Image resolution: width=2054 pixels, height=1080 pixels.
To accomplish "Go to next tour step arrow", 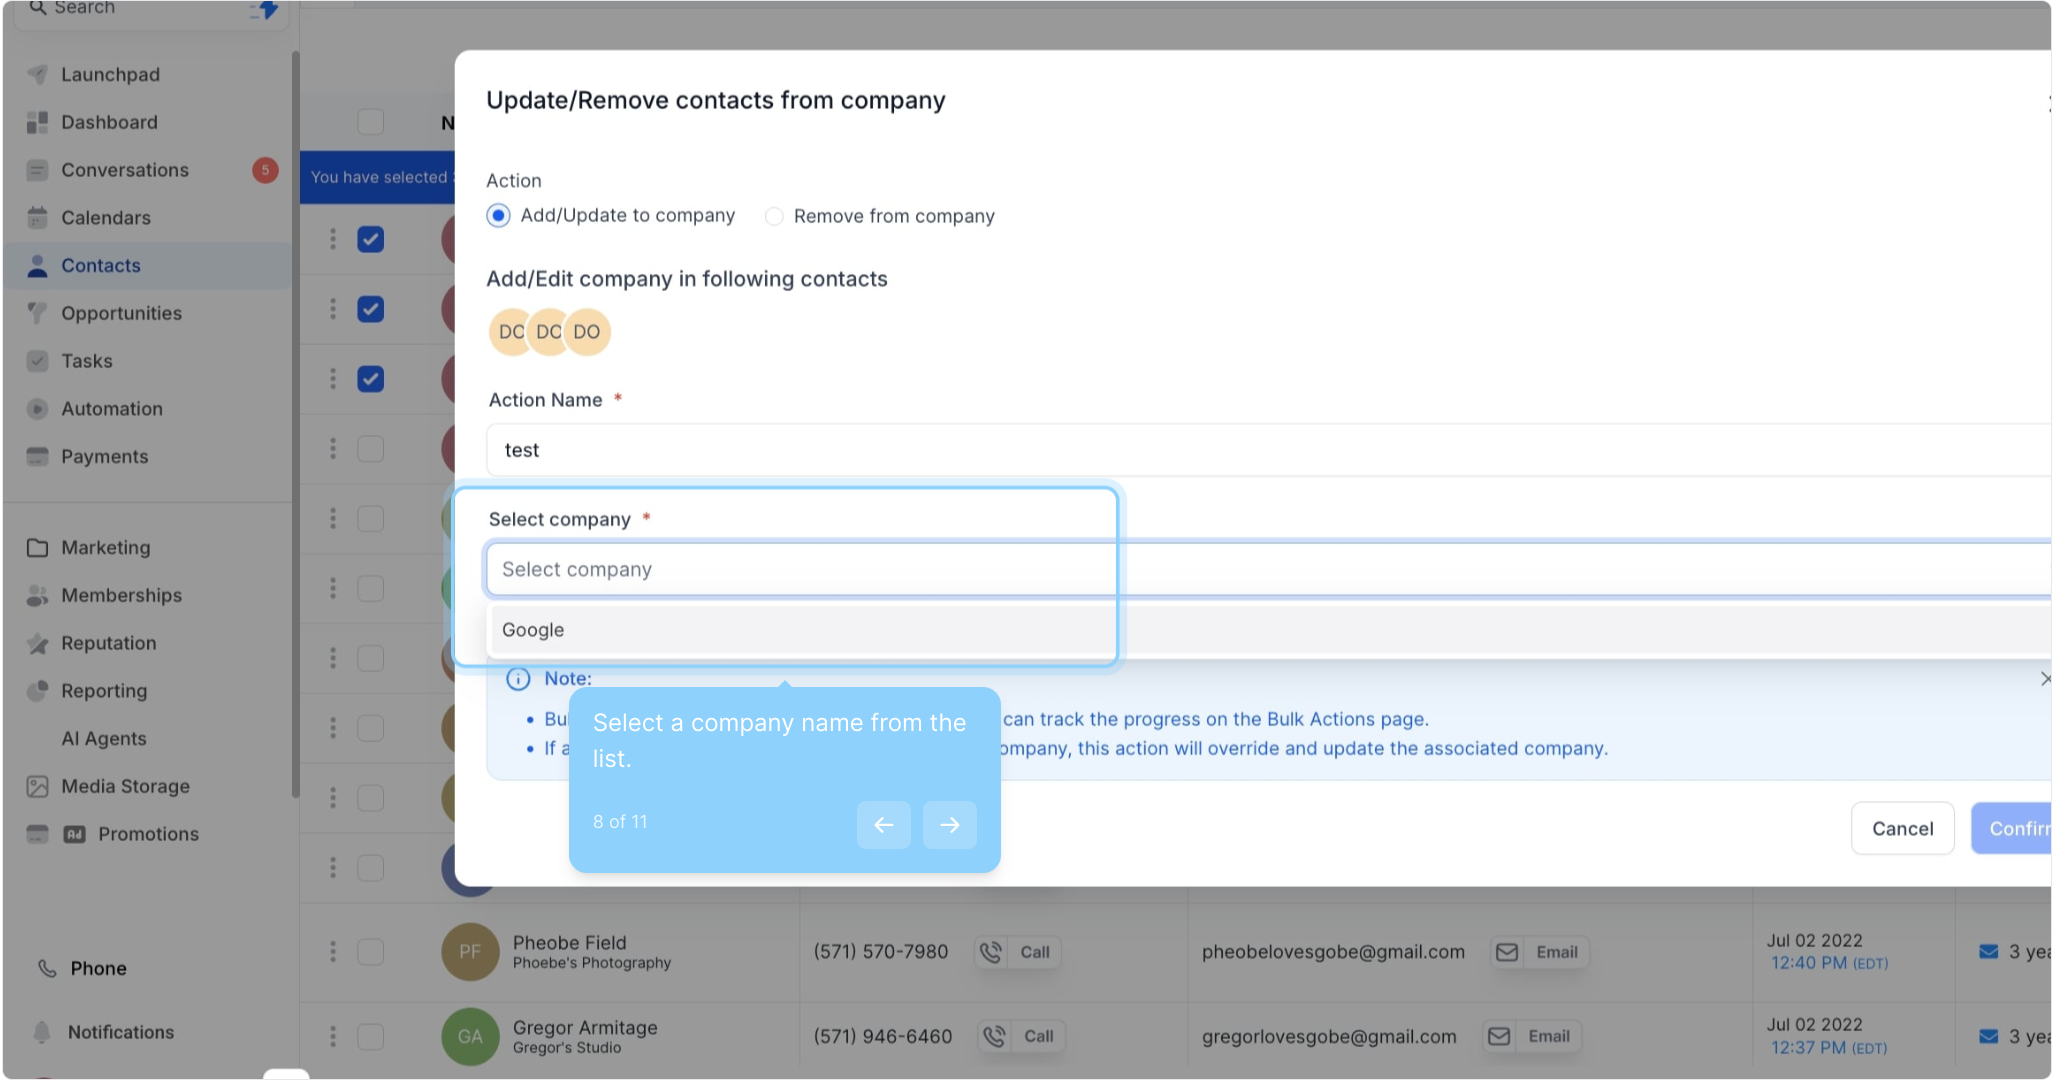I will click(949, 825).
